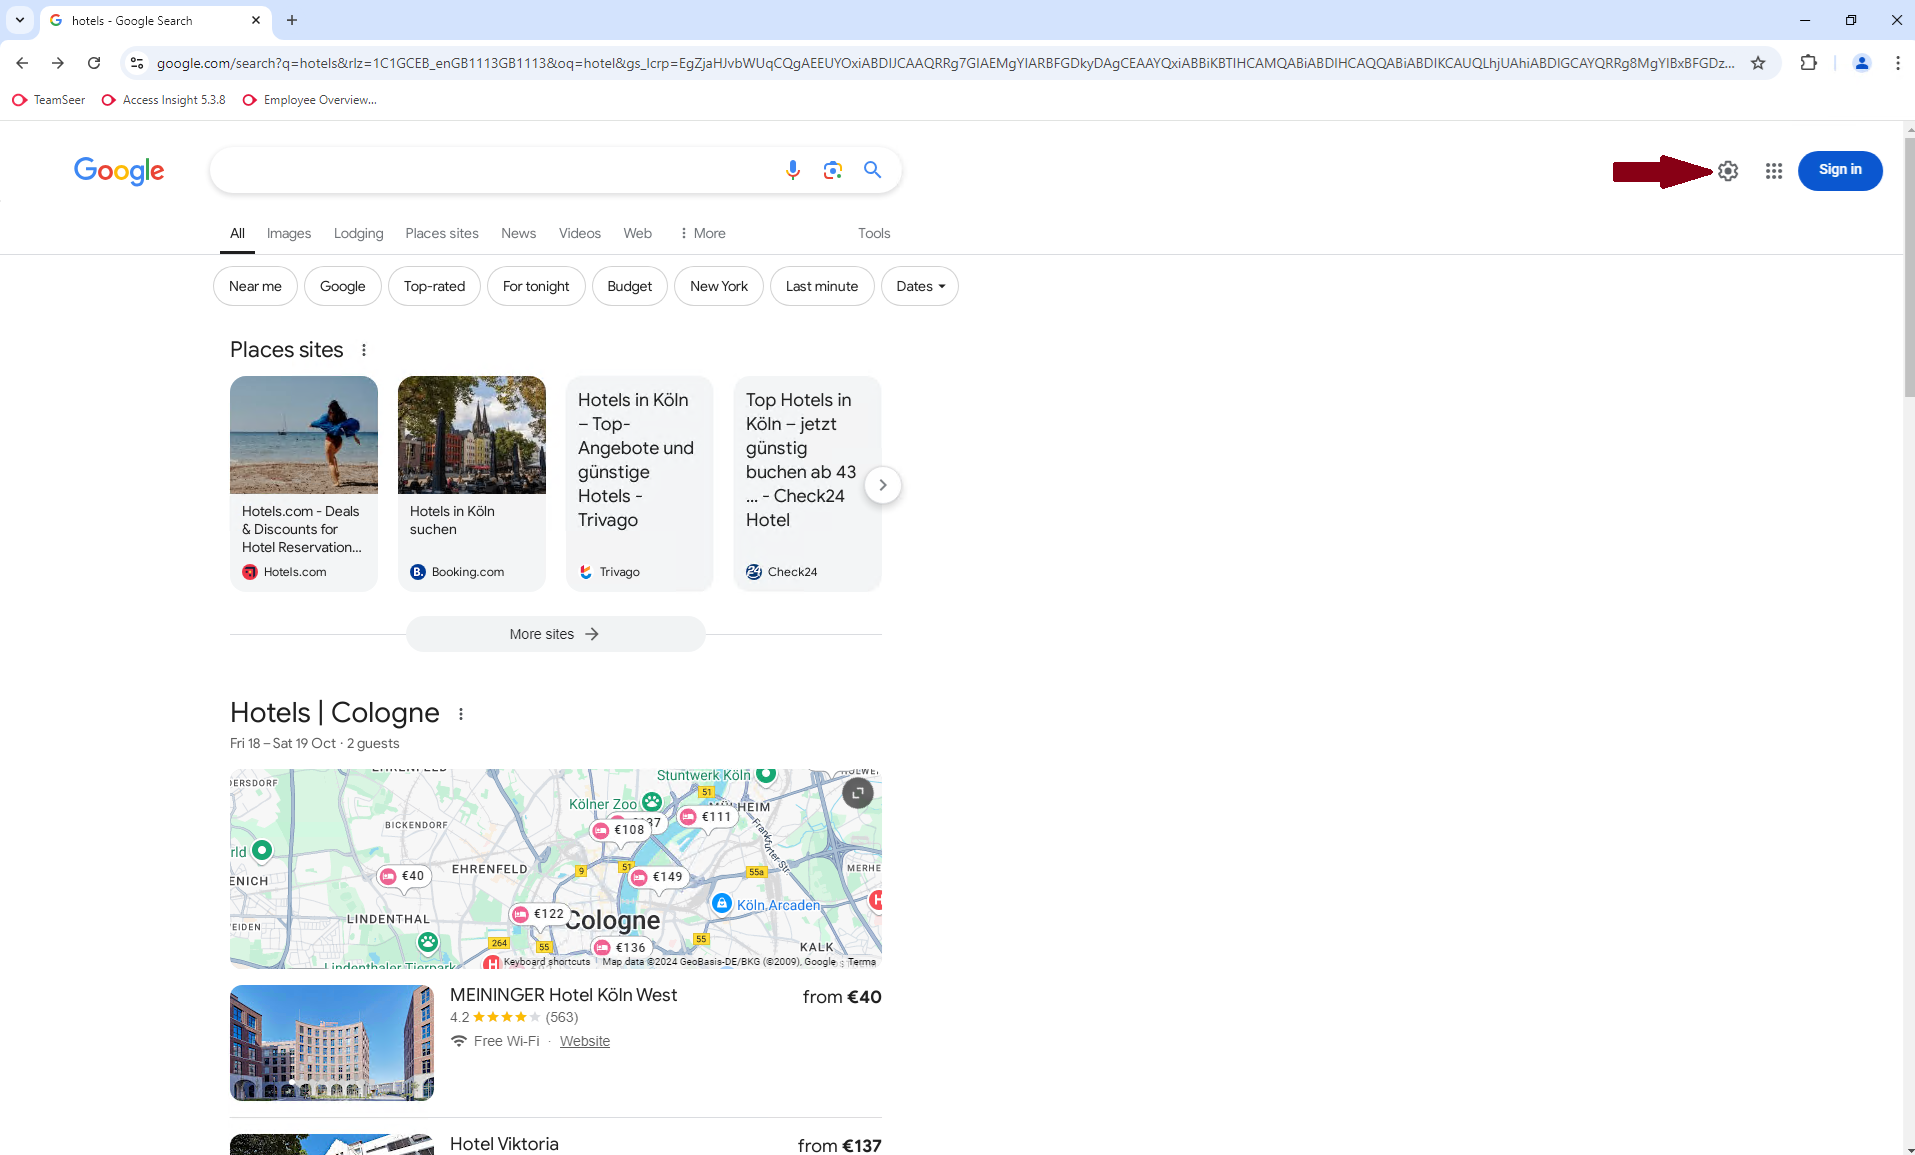Viewport: 1915px width, 1155px height.
Task: Expand the tab search dropdown arrow
Action: coord(19,20)
